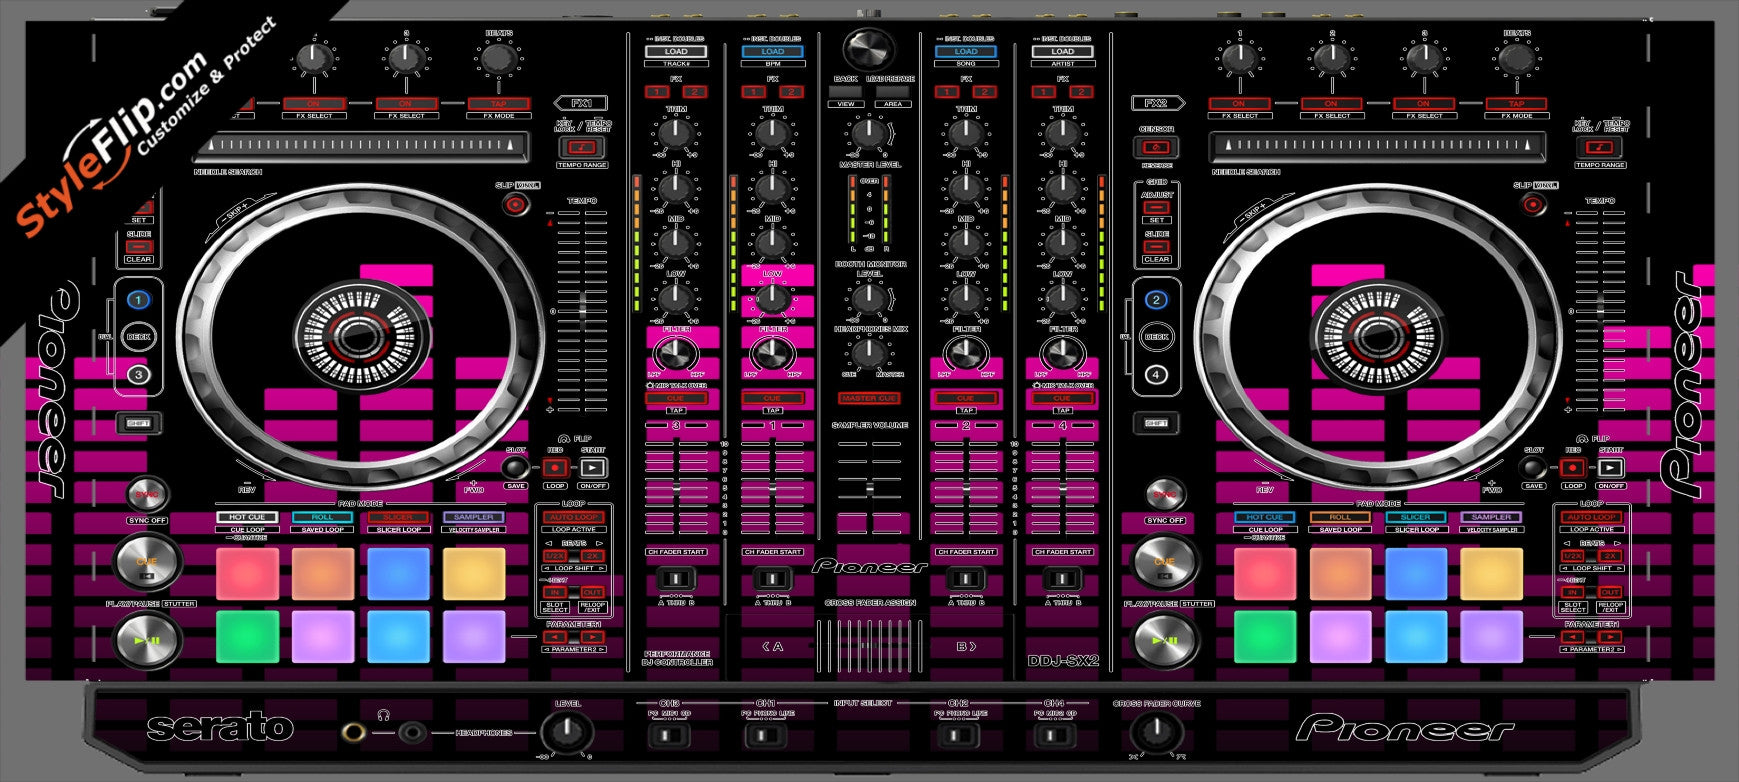Toggle the right deck SLIP button
This screenshot has width=1739, height=782.
(x=1533, y=205)
